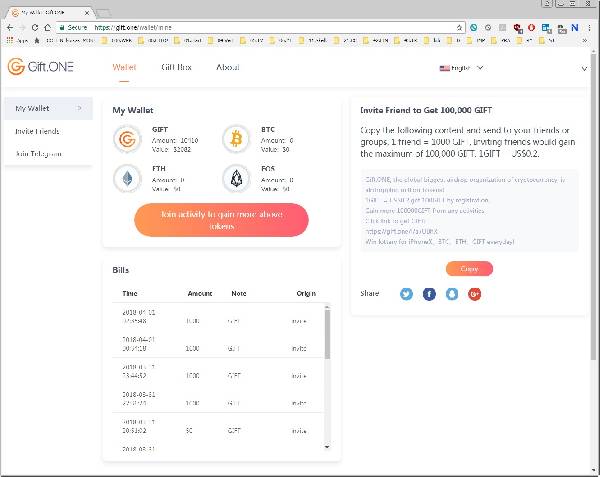Reload the page with refresh icon

point(35,28)
